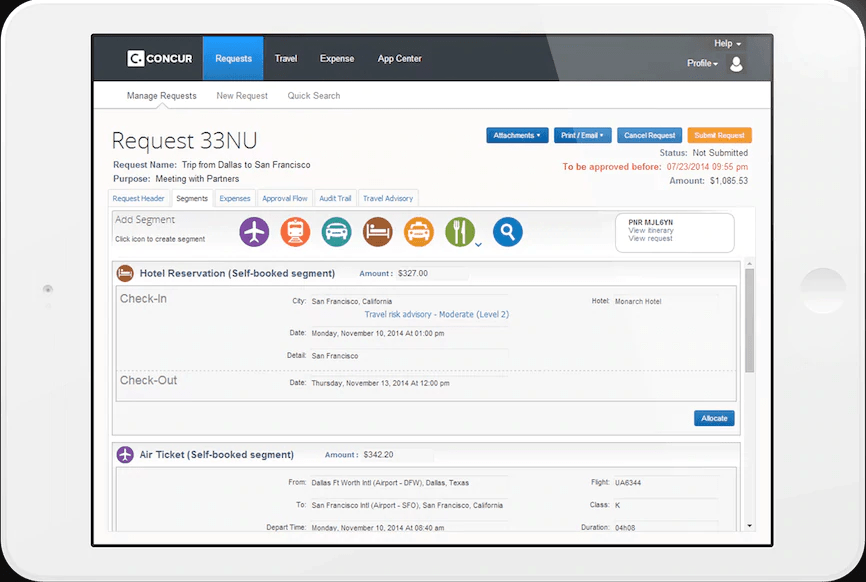
Task: Switch to the Request Header tab
Action: [x=139, y=198]
